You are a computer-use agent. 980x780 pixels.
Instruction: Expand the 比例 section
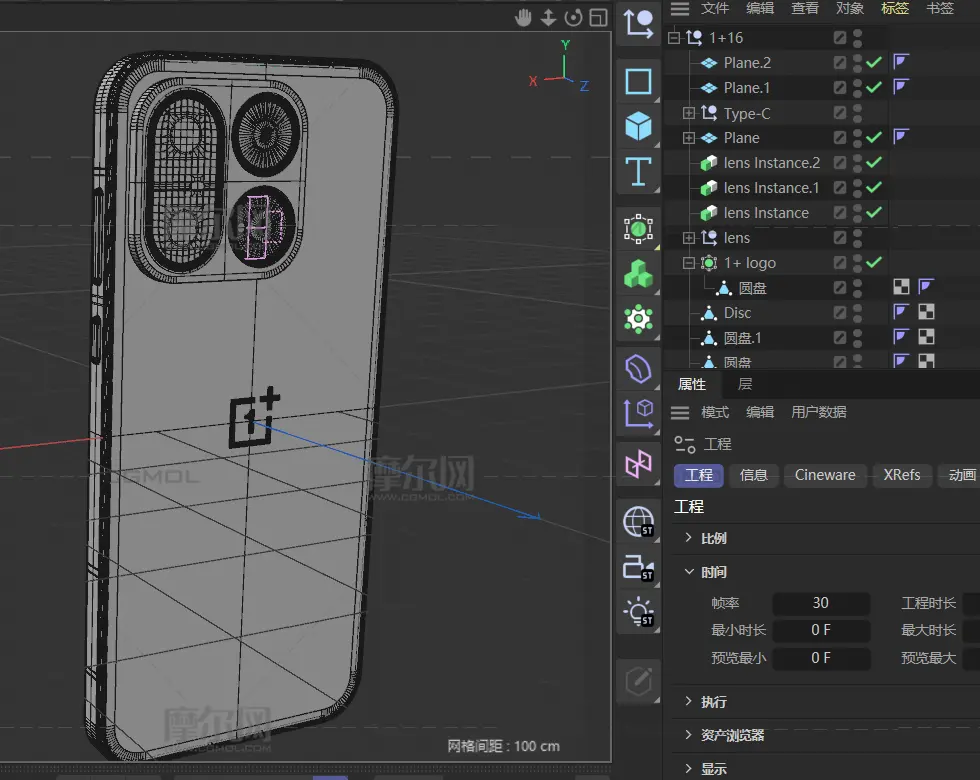(689, 538)
